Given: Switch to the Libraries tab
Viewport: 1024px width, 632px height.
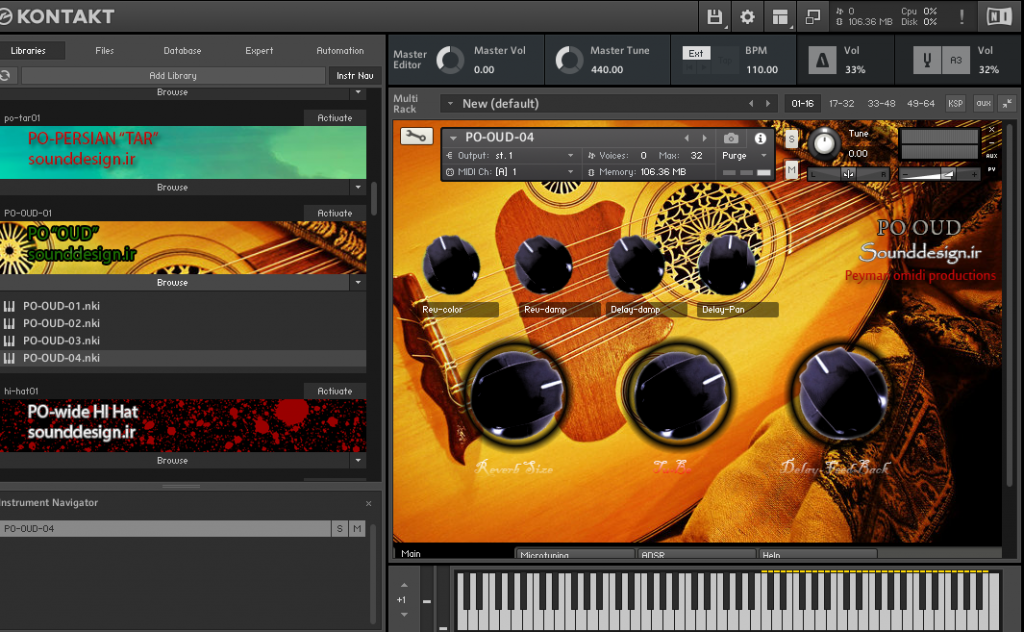Looking at the screenshot, I should coord(28,50).
